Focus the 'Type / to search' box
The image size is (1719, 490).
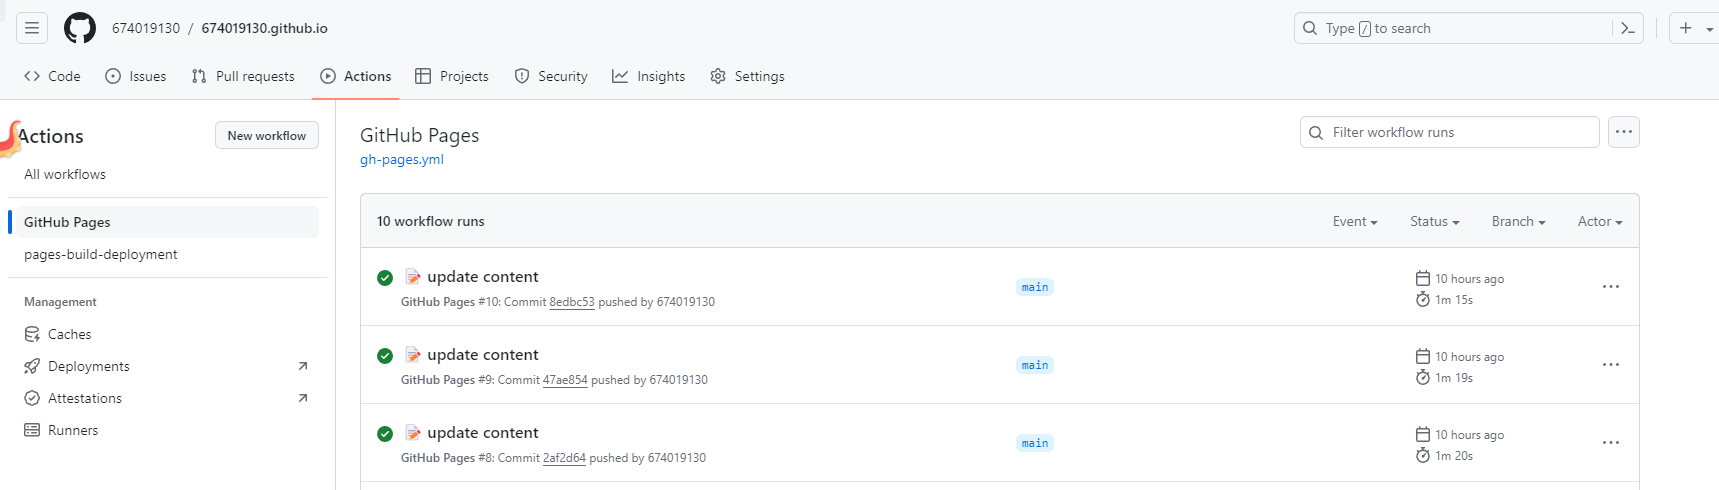point(1469,28)
